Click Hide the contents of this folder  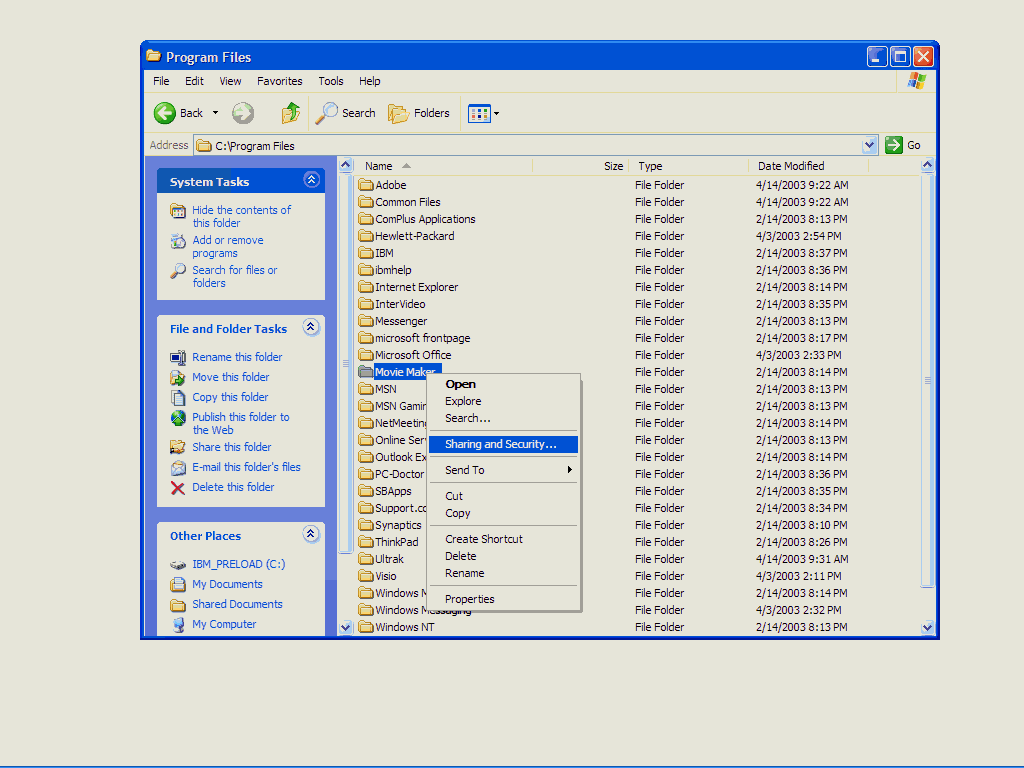tap(242, 216)
